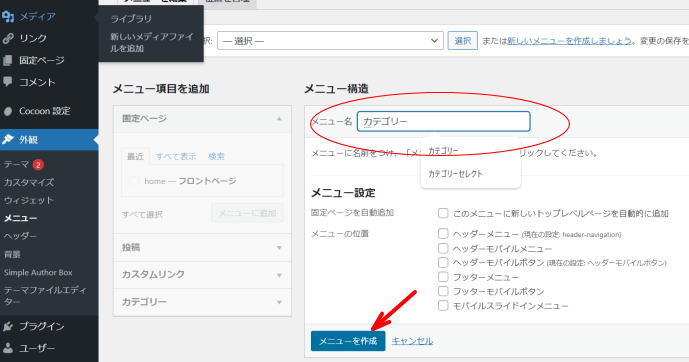The image size is (689, 362).
Task: Open カスタマイズ under 外観
Action: pyautogui.click(x=29, y=182)
